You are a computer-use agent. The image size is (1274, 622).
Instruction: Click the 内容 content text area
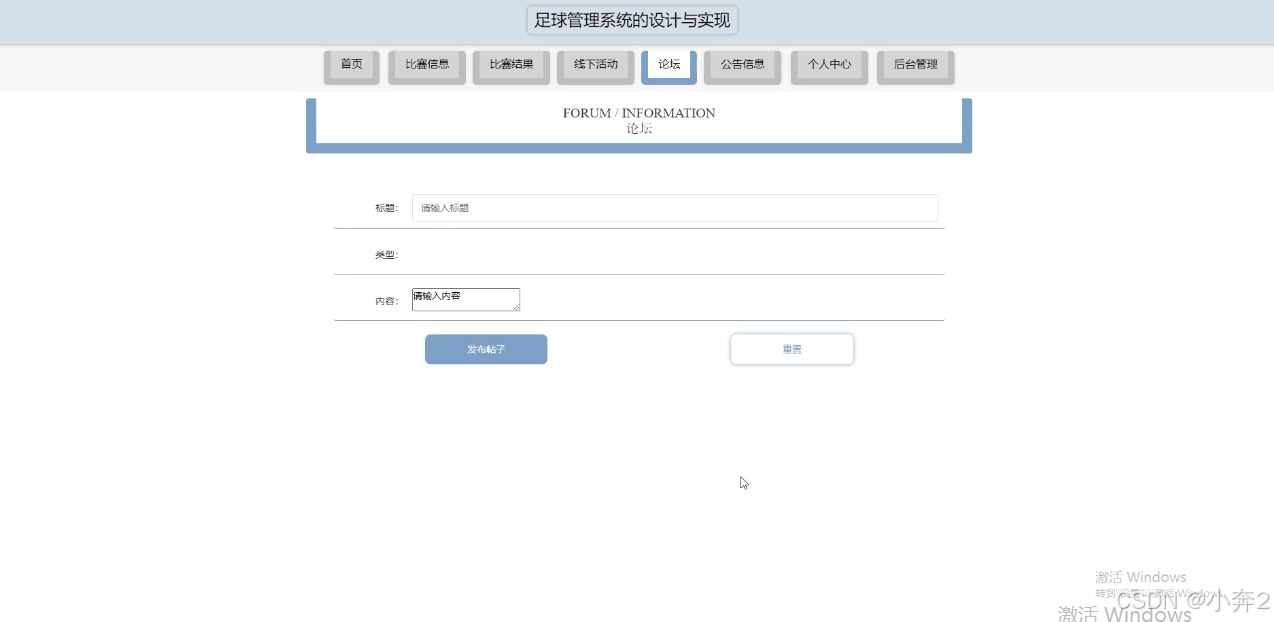[x=465, y=299]
